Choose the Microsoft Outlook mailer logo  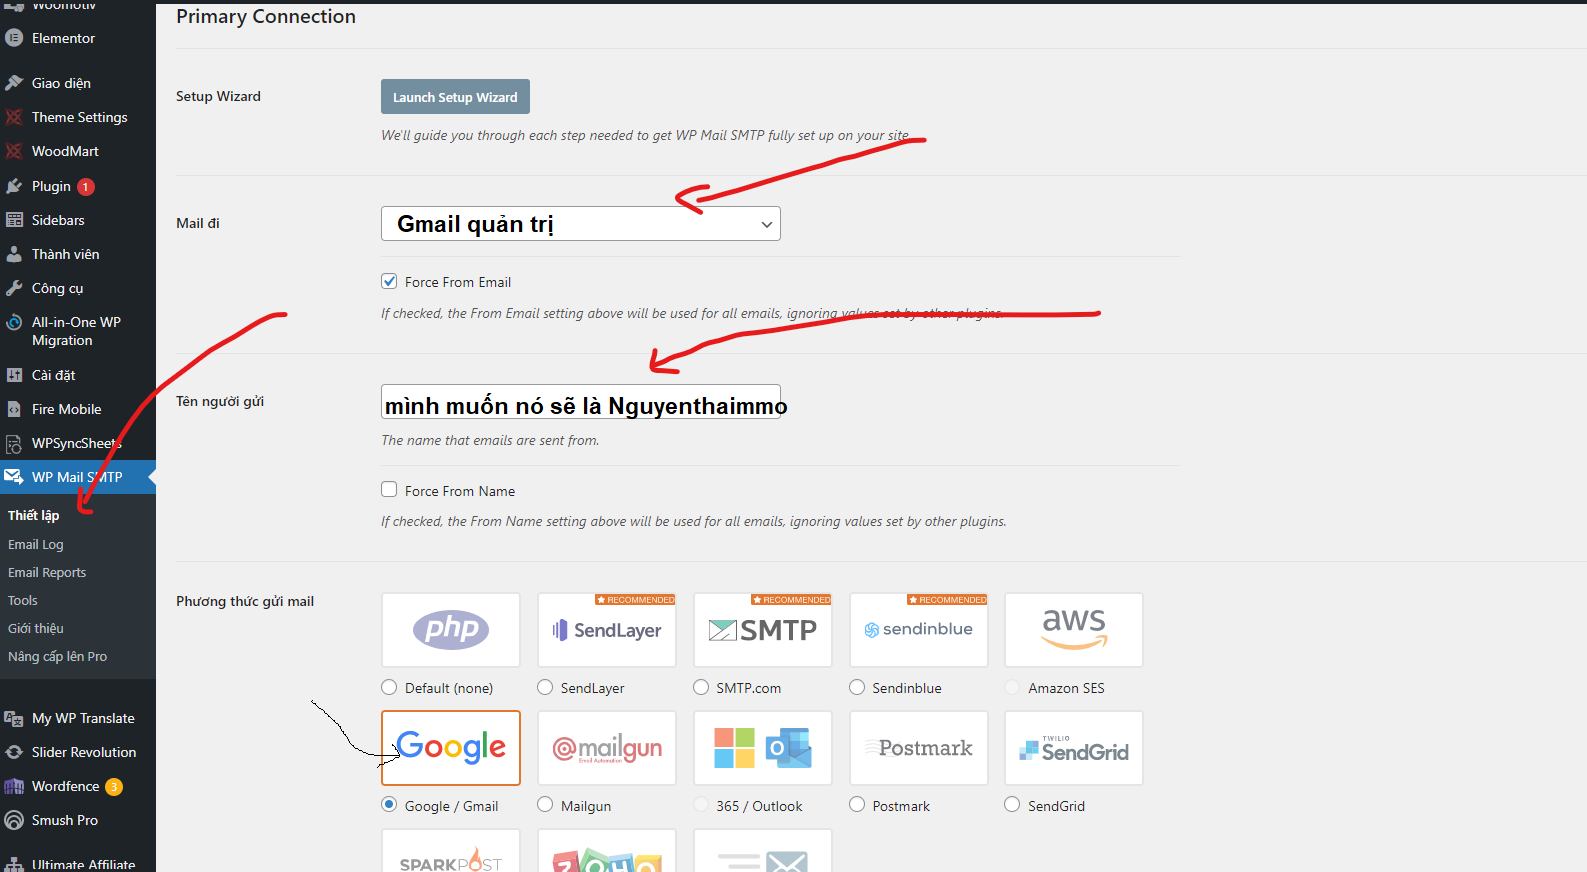tap(763, 748)
